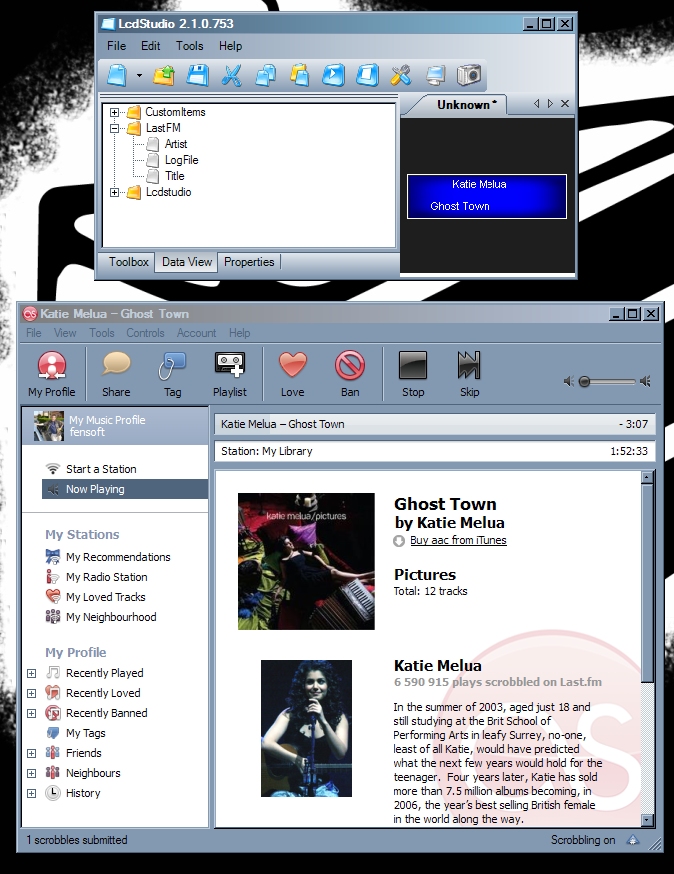Click the scroll down arrow in track info panel
Viewport: 674px width, 874px height.
click(x=647, y=820)
